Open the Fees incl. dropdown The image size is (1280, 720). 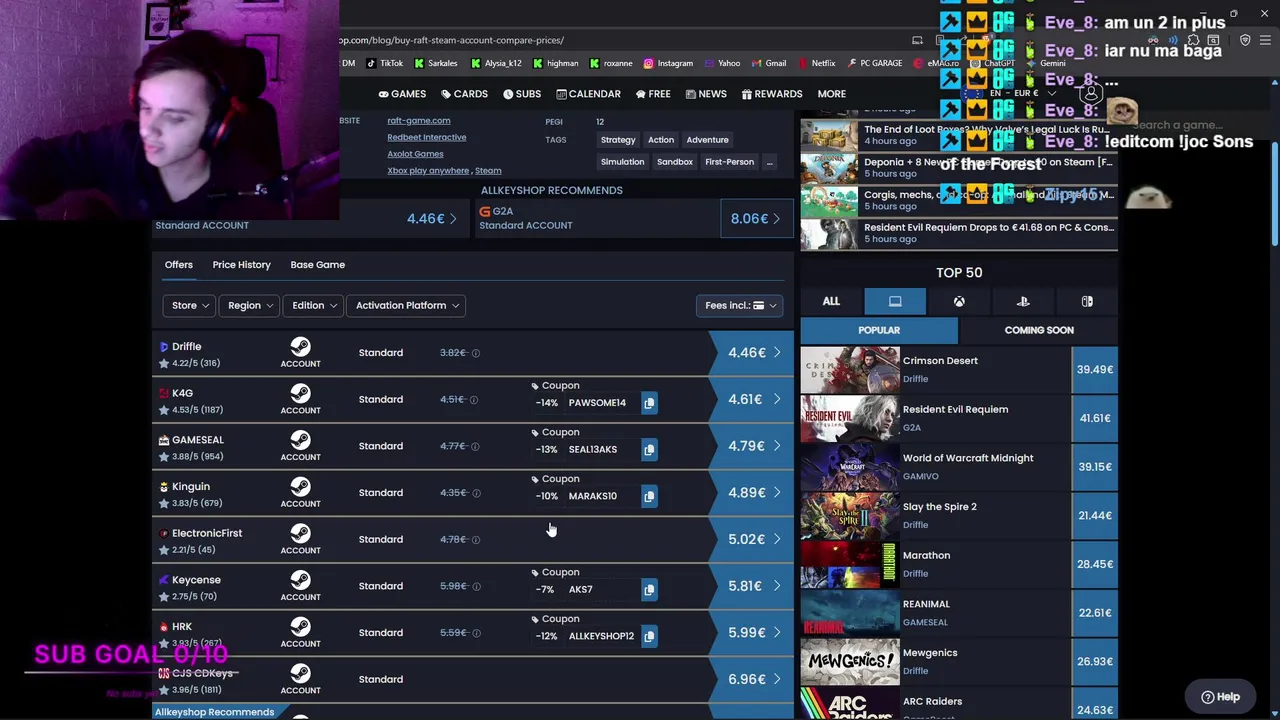pyautogui.click(x=738, y=306)
